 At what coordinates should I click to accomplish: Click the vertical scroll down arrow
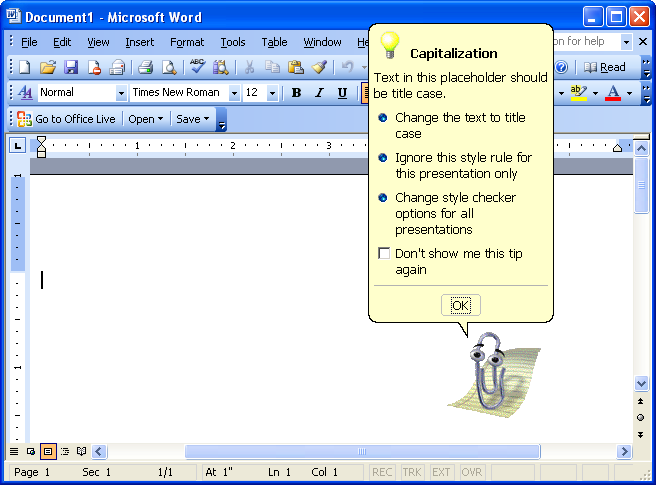(641, 383)
